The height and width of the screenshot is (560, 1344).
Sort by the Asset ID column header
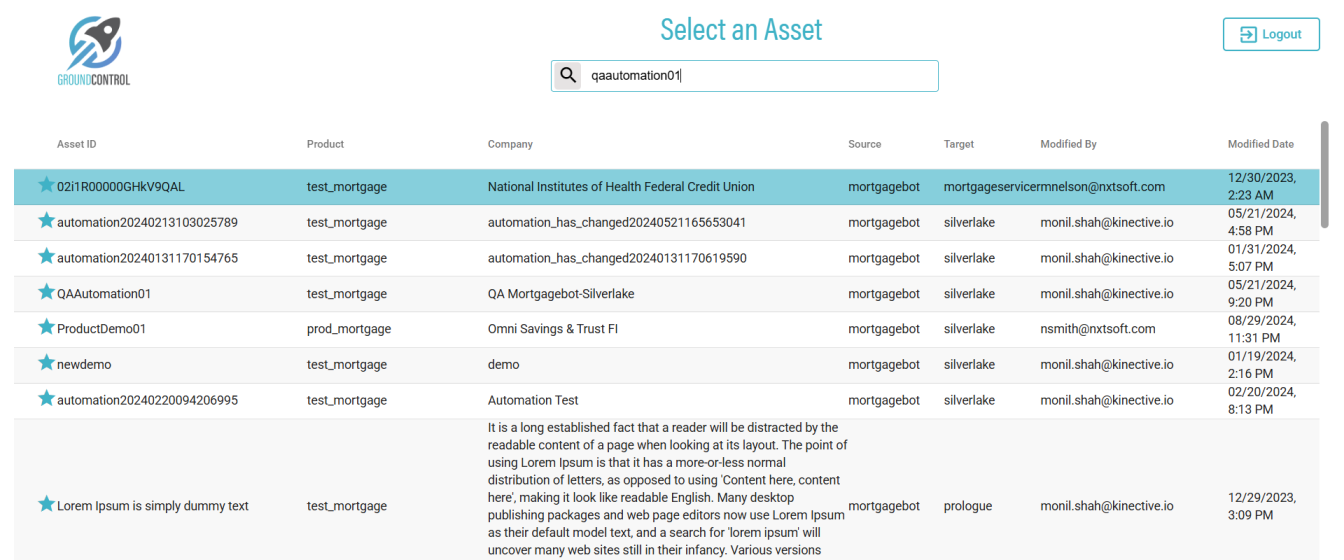(x=77, y=144)
